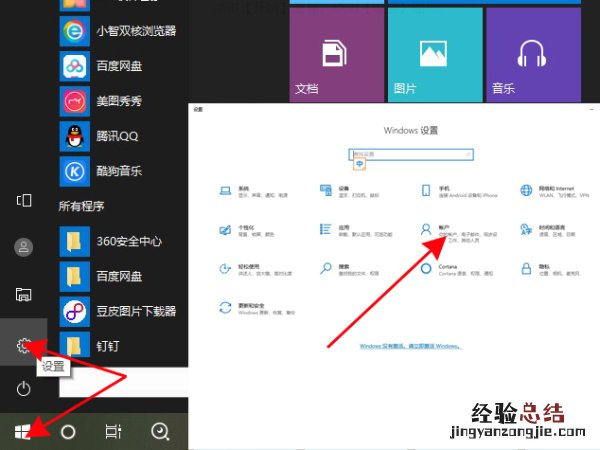Image resolution: width=600 pixels, height=450 pixels.
Task: Click the taskbar search magnifier icon
Action: click(x=160, y=432)
